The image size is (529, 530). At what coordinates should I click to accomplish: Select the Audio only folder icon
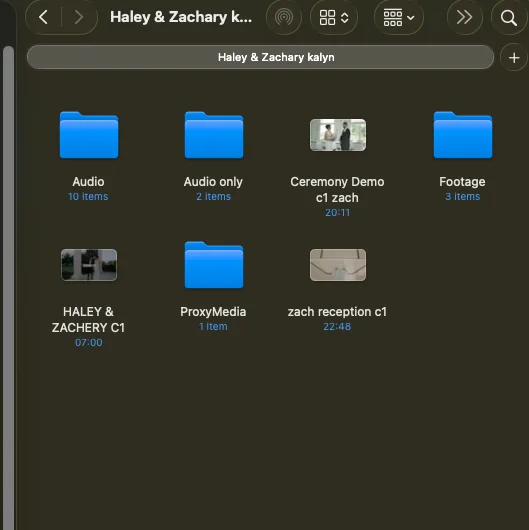click(x=214, y=135)
